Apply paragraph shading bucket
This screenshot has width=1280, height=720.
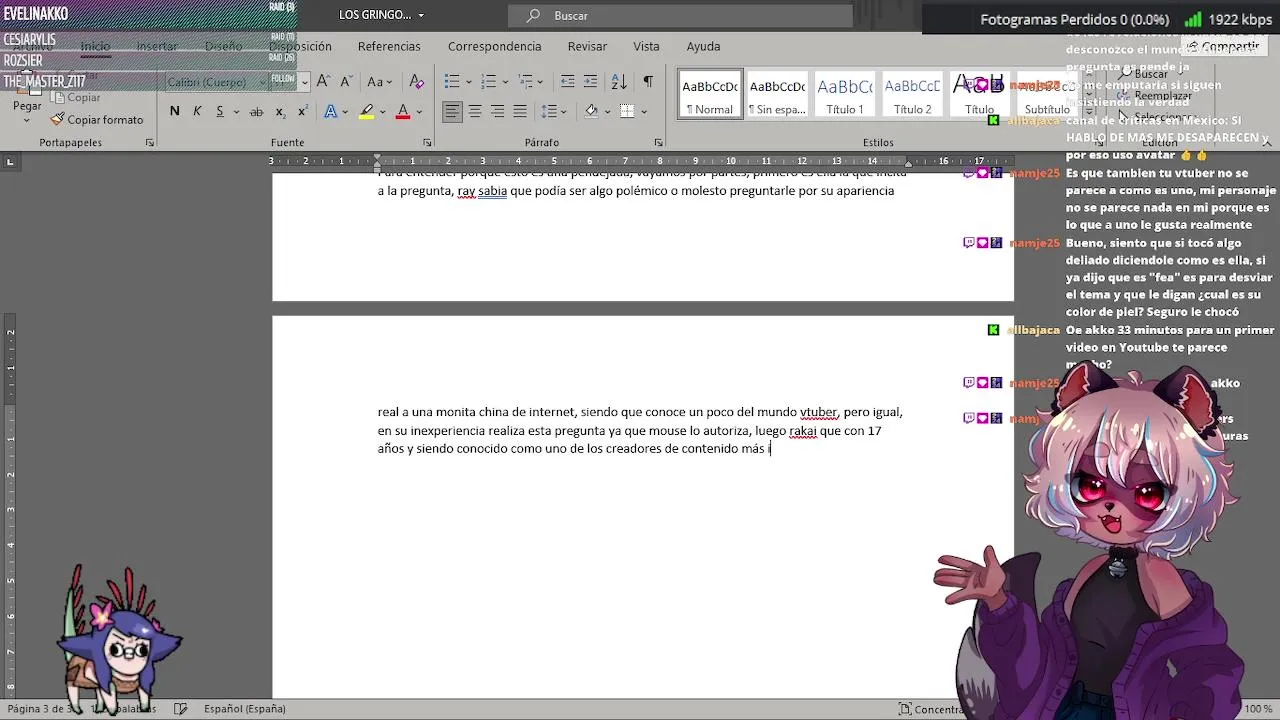point(591,111)
